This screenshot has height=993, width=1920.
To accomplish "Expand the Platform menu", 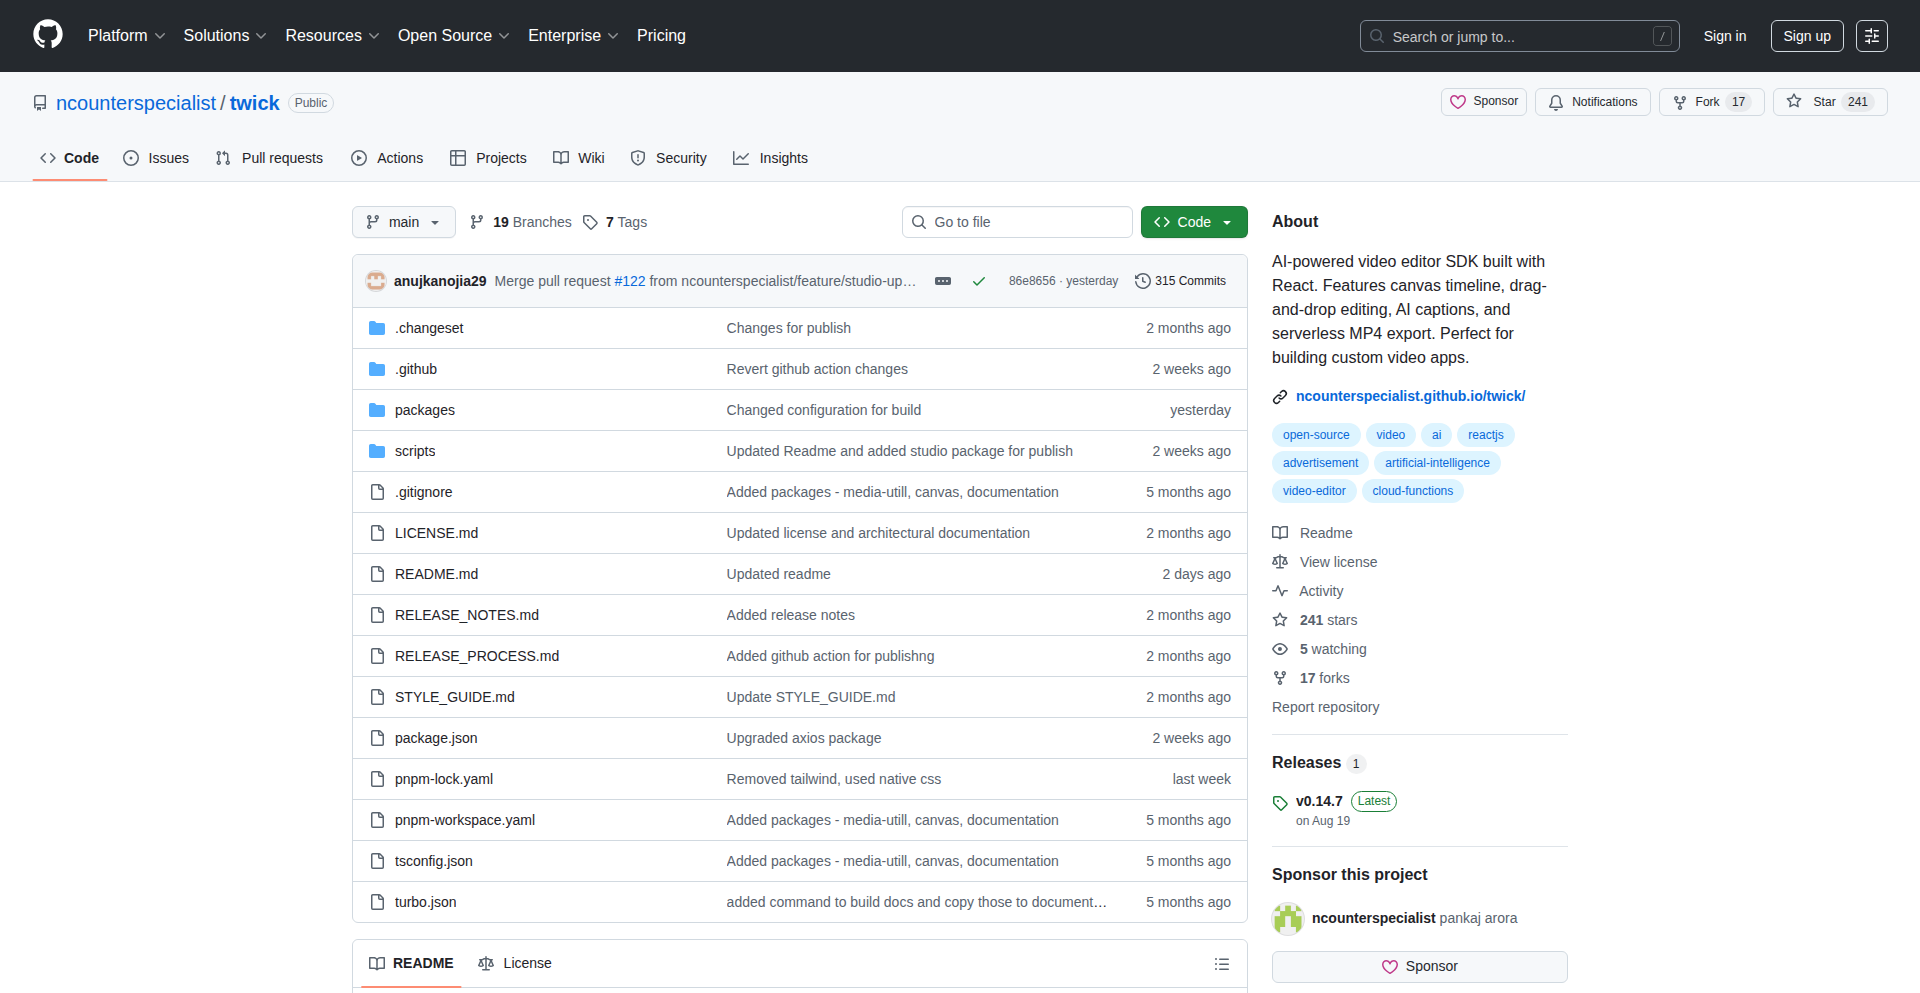I will pos(127,36).
